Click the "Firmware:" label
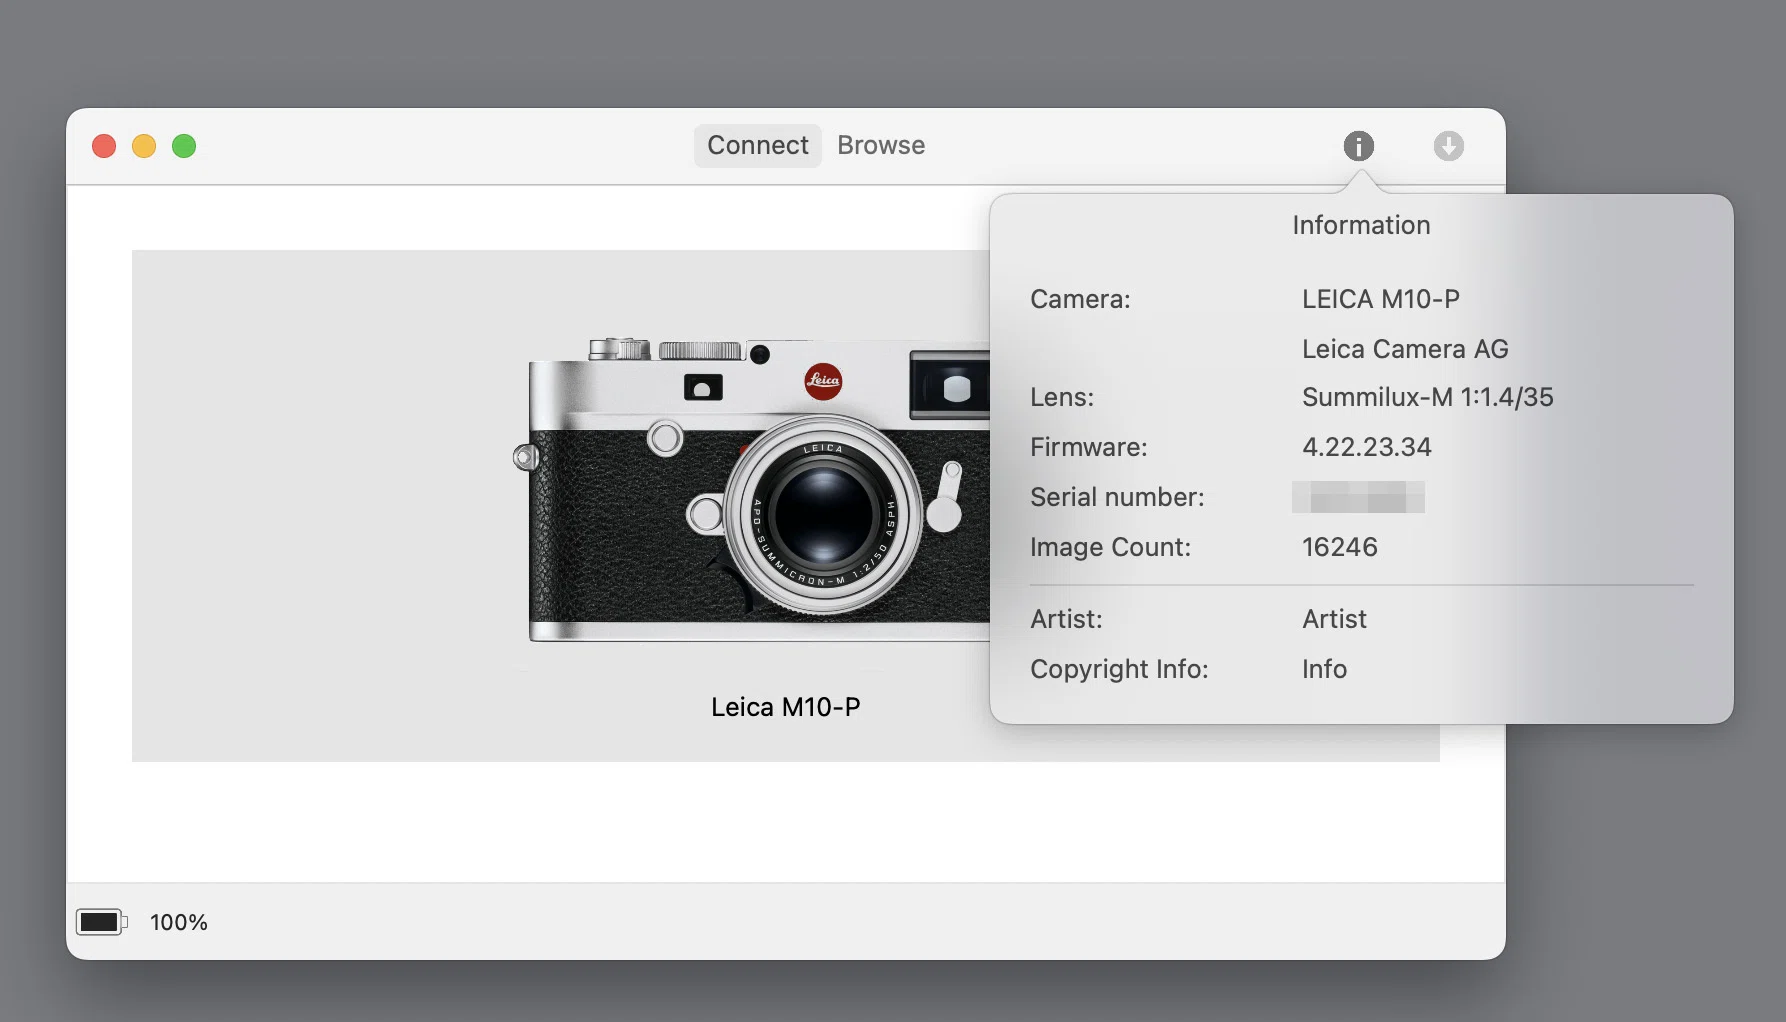The image size is (1786, 1022). (x=1089, y=447)
